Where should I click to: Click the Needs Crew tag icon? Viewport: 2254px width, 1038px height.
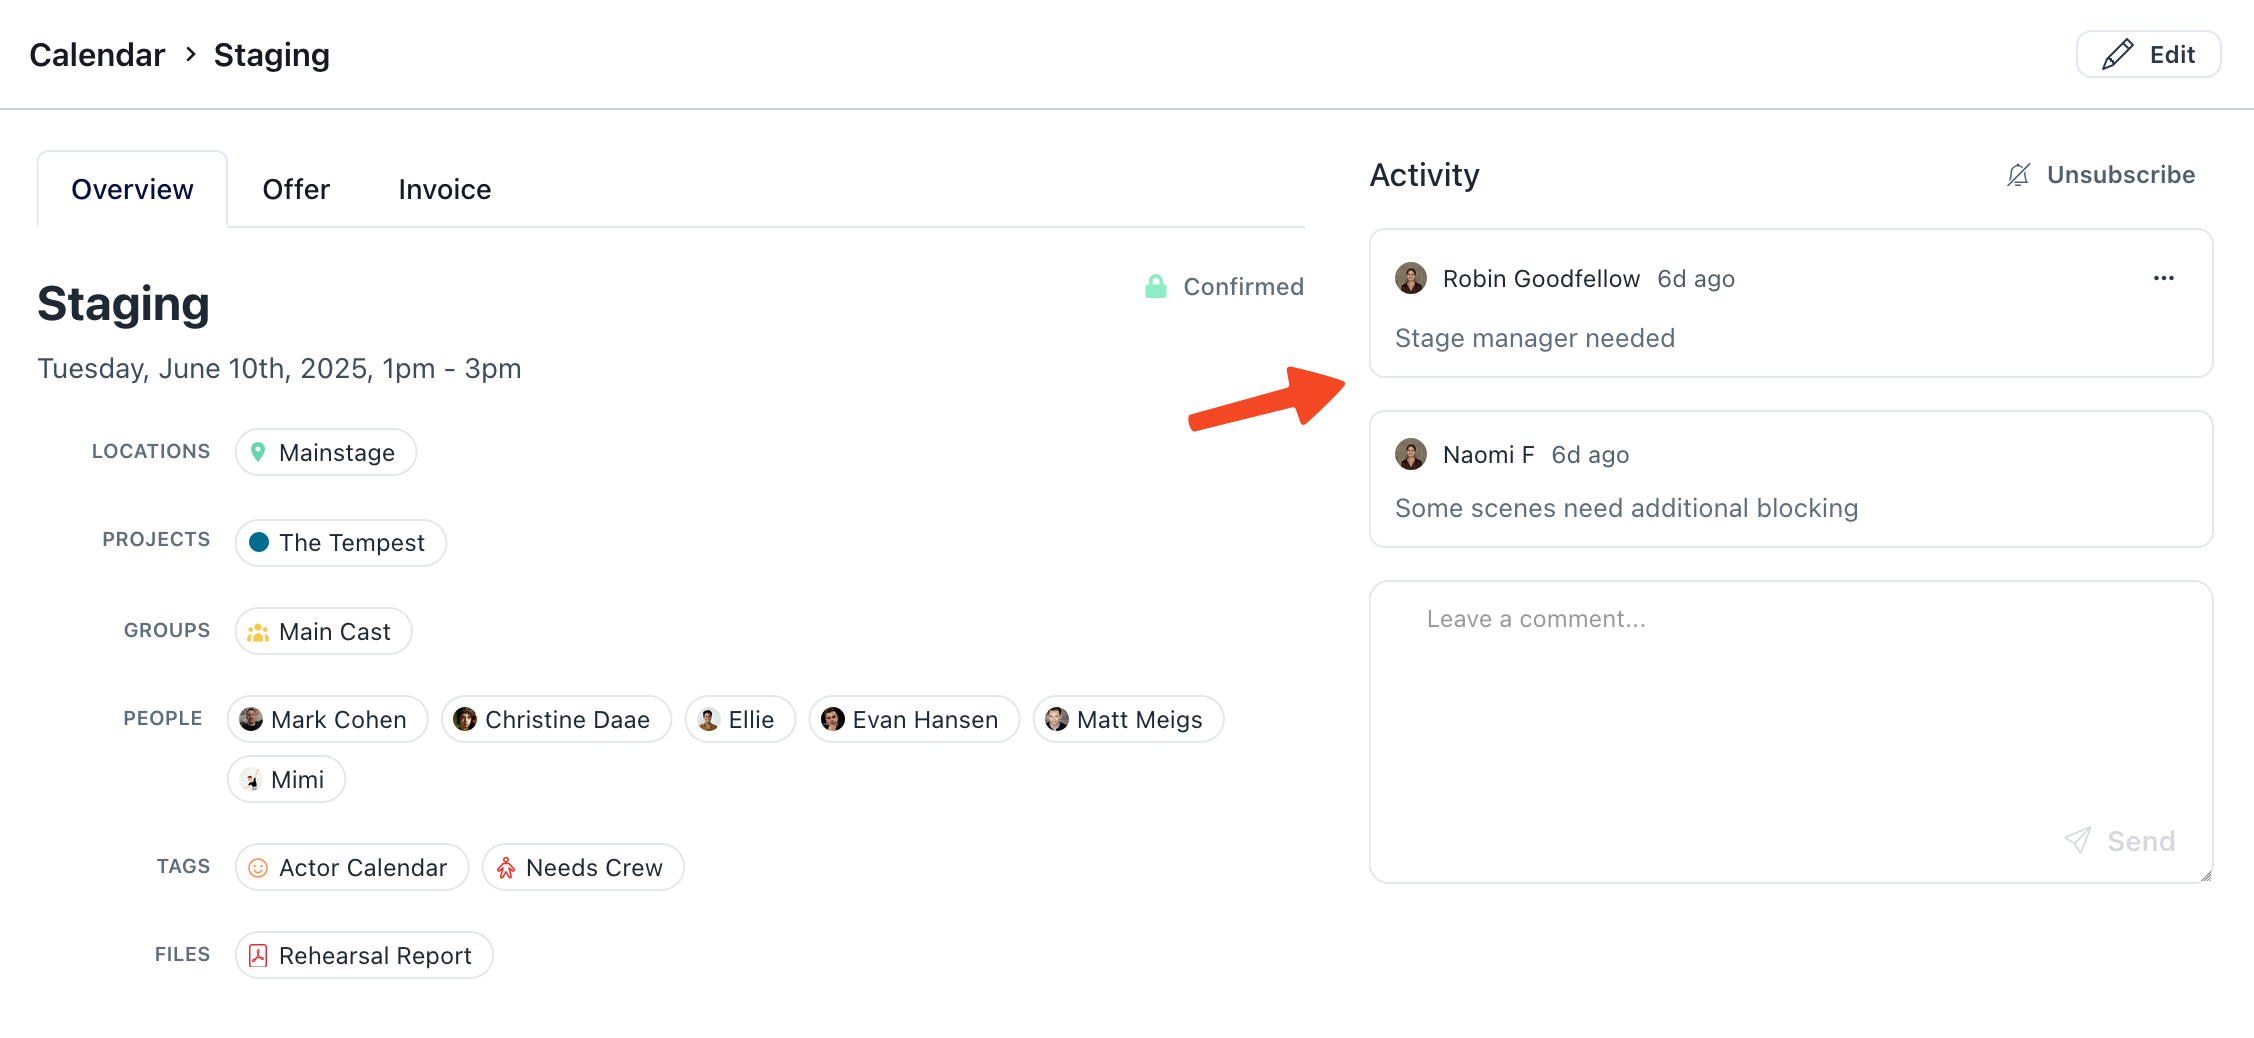(x=506, y=867)
